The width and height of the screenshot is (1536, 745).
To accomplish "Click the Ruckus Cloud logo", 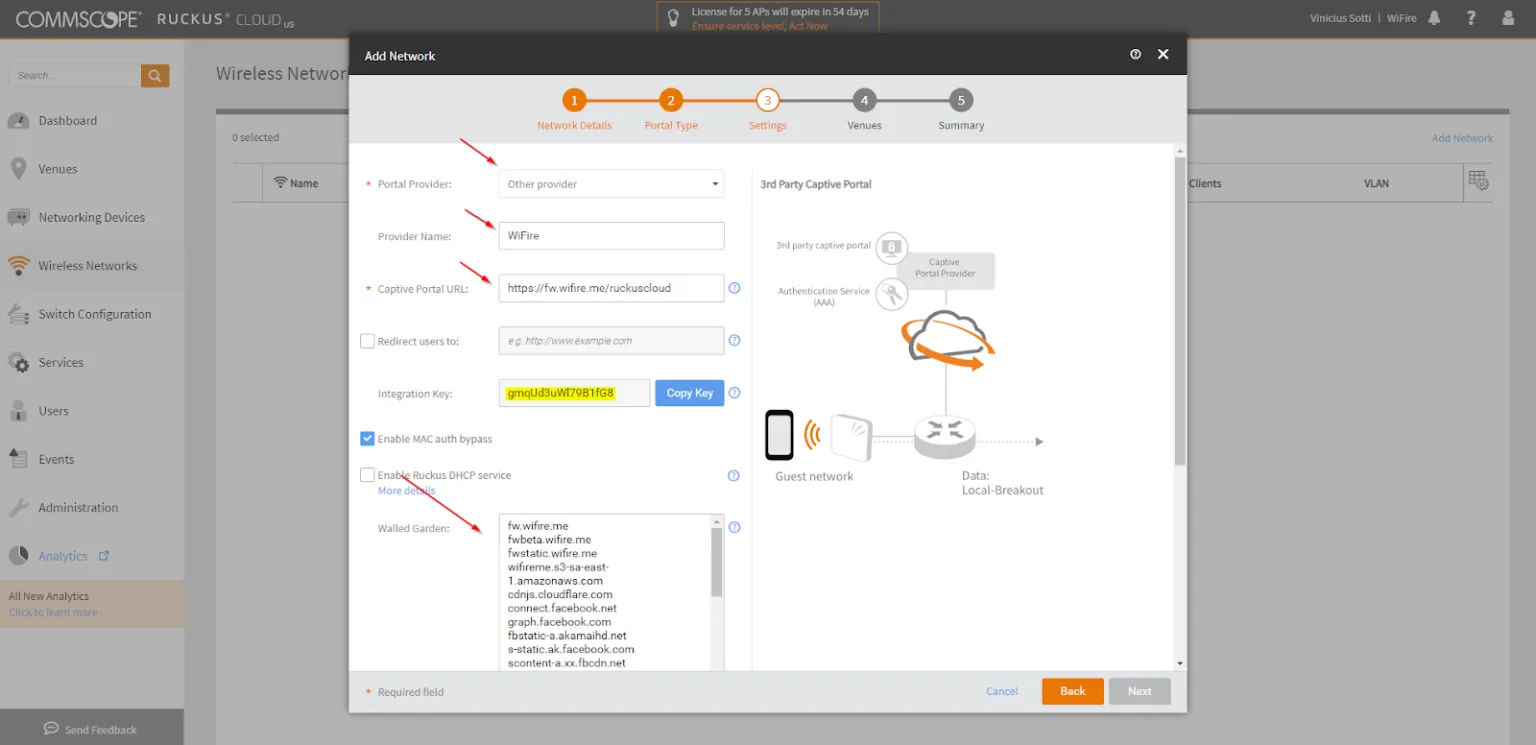I will tap(226, 19).
